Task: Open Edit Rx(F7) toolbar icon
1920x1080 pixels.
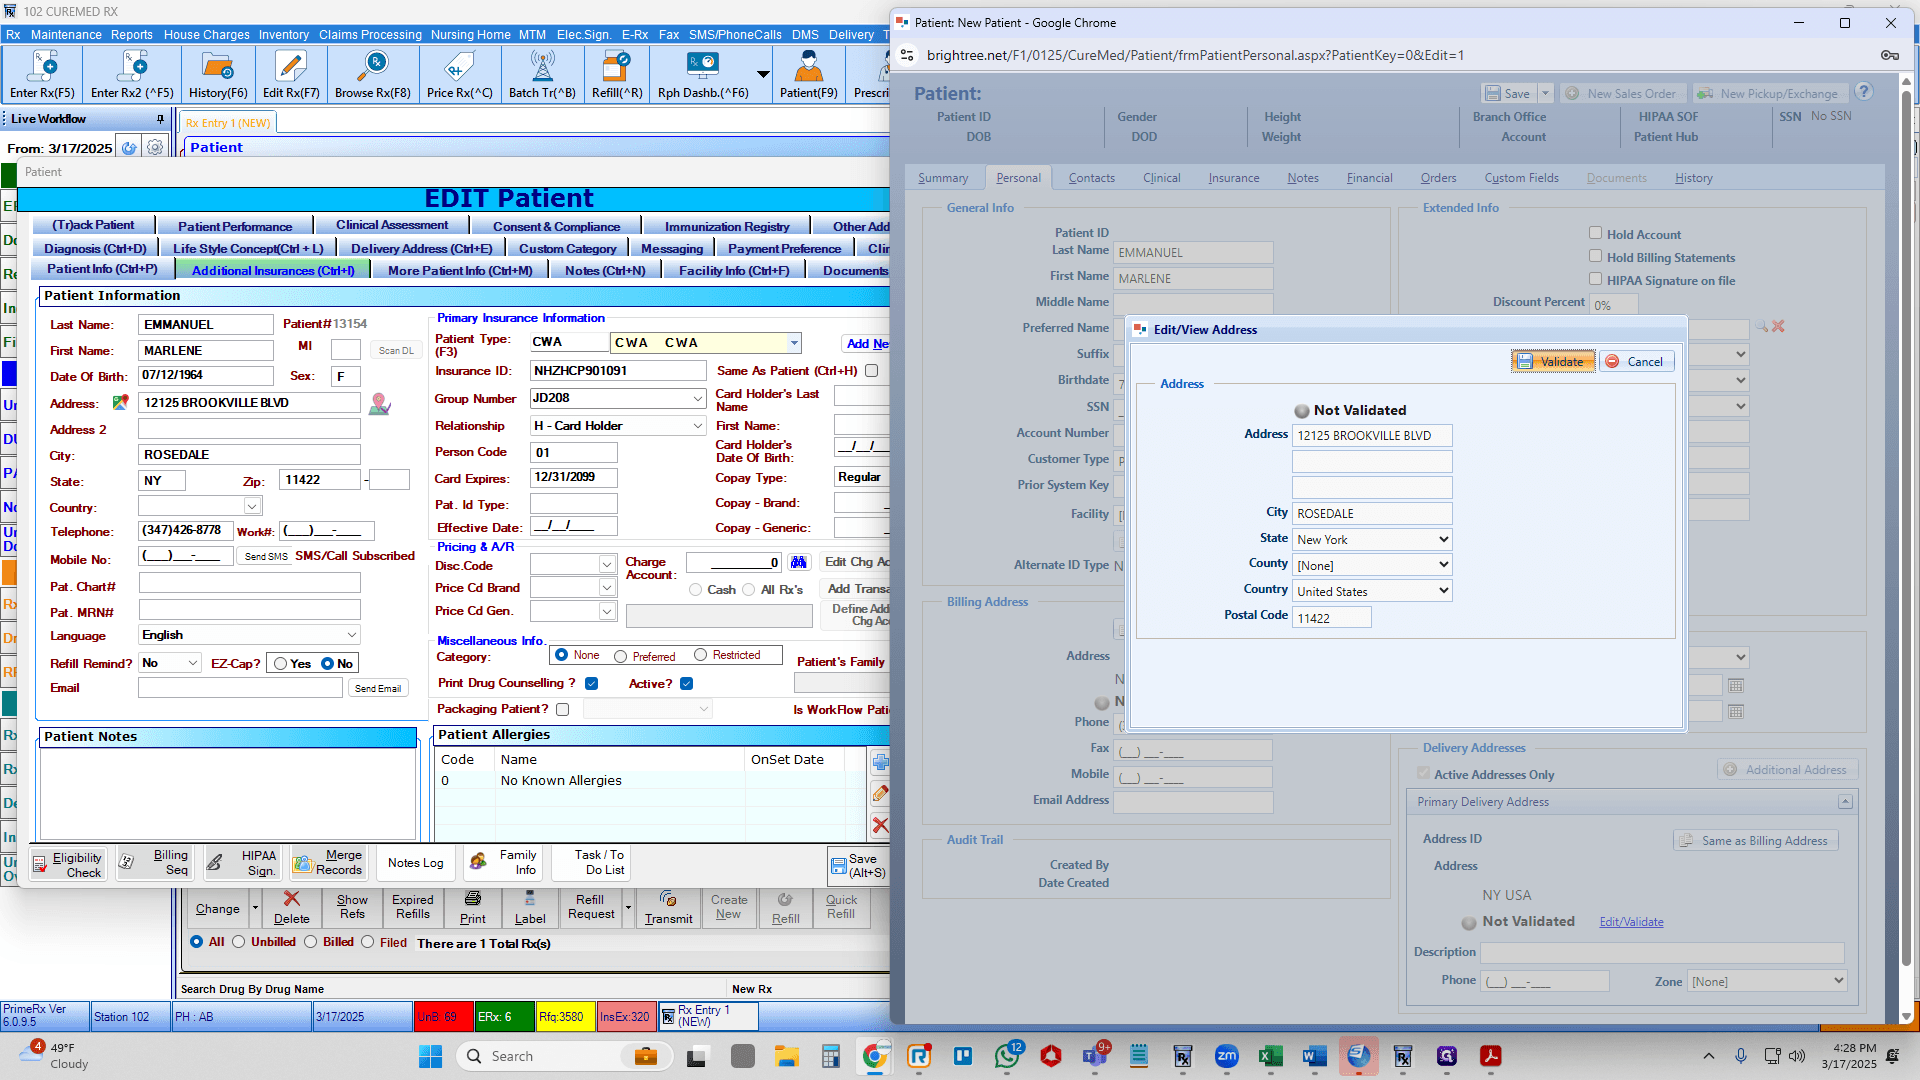Action: (291, 76)
